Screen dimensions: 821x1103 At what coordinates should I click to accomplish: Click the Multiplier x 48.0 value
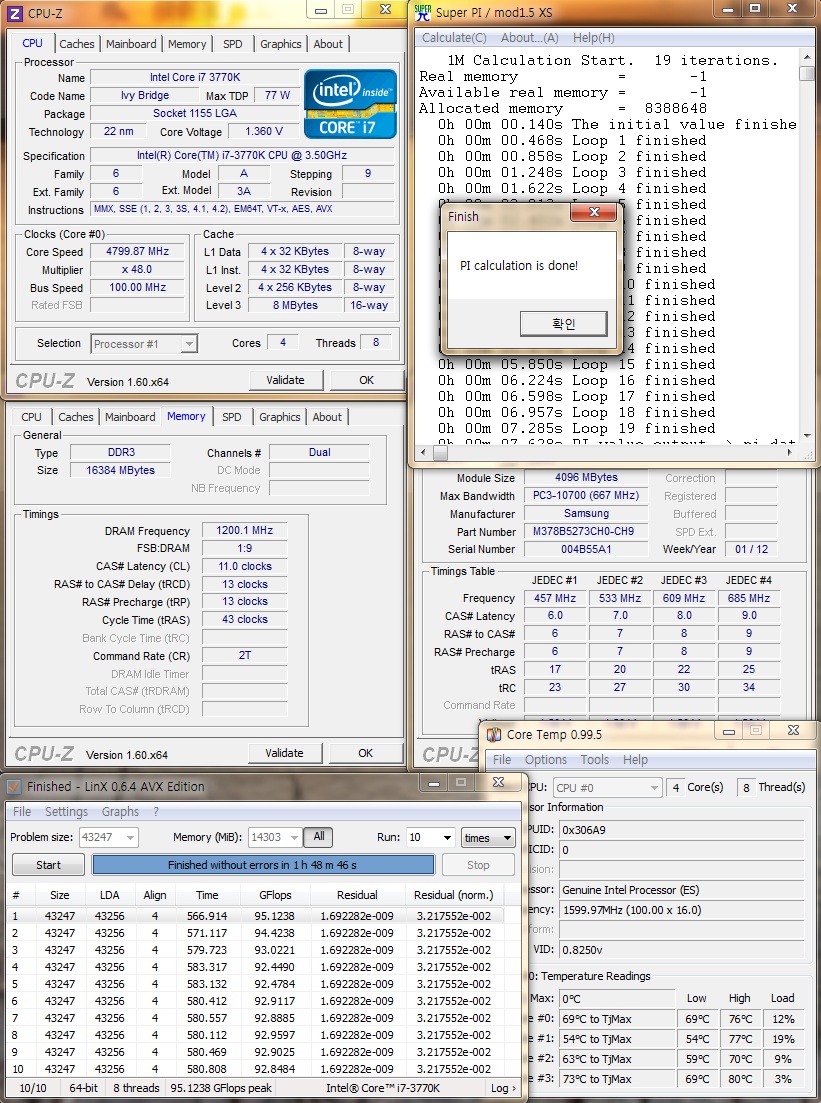coord(138,269)
